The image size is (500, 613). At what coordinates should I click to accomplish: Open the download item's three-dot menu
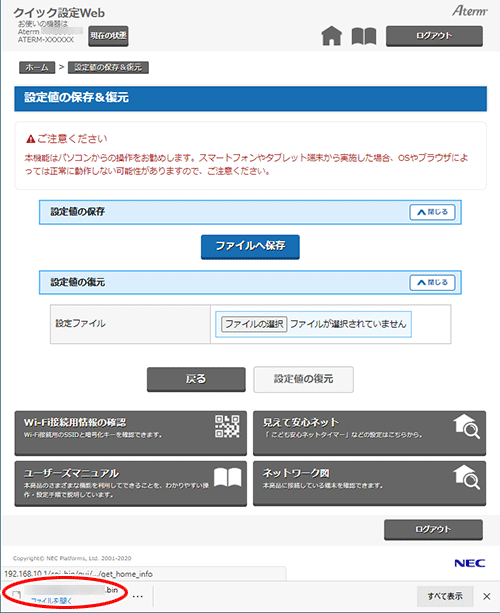[138, 596]
